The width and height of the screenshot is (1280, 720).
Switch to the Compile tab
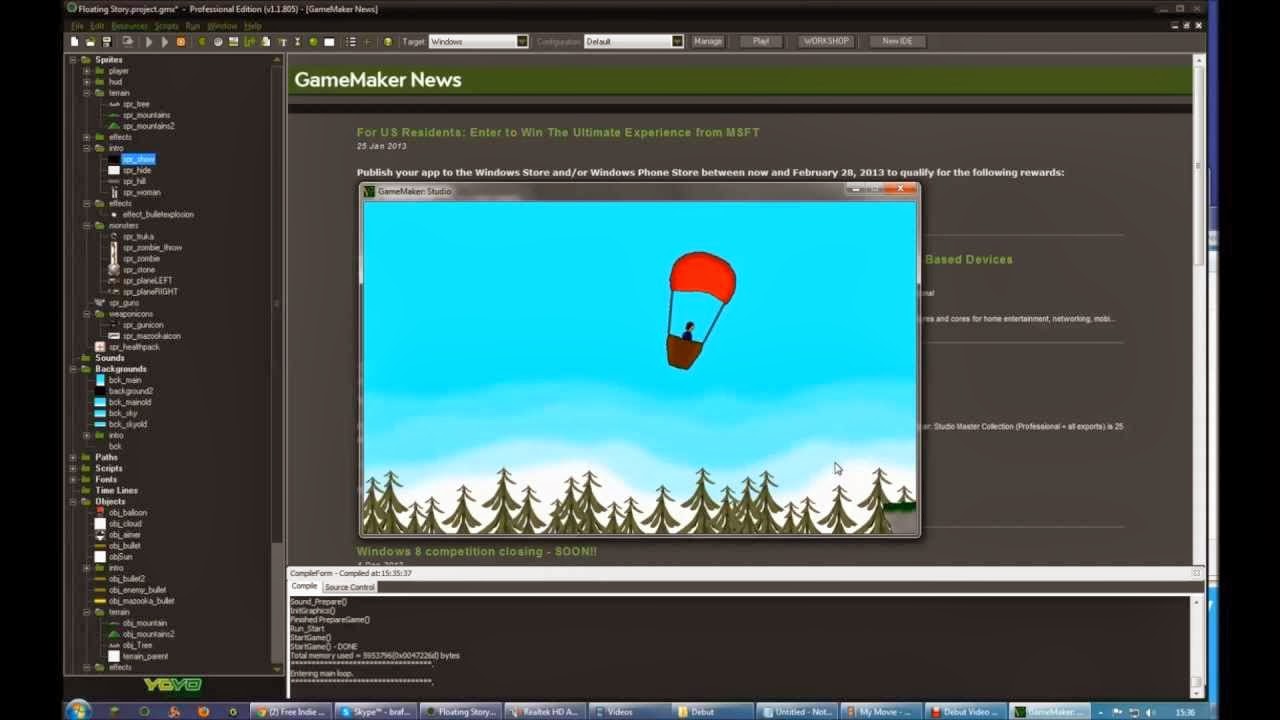[x=304, y=586]
